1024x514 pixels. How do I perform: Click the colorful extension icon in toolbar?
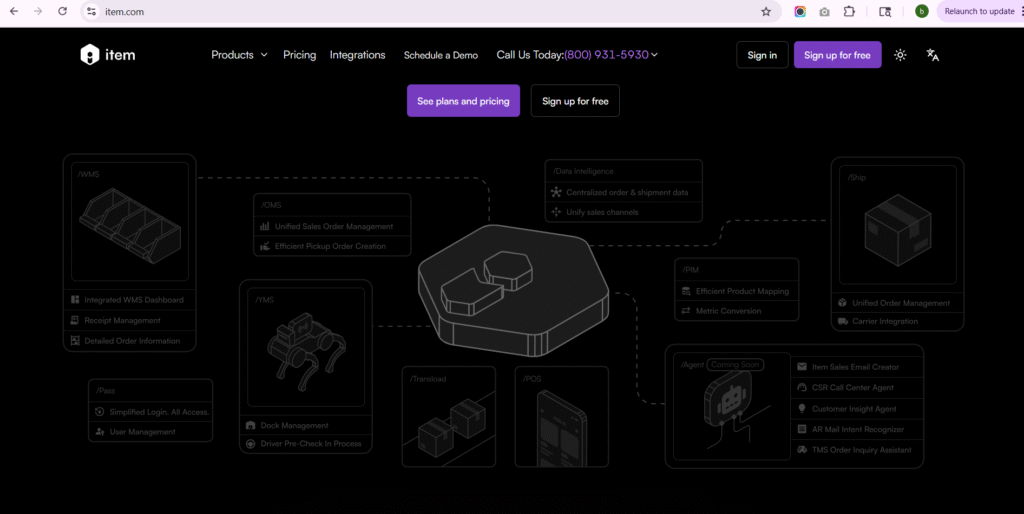(x=800, y=11)
